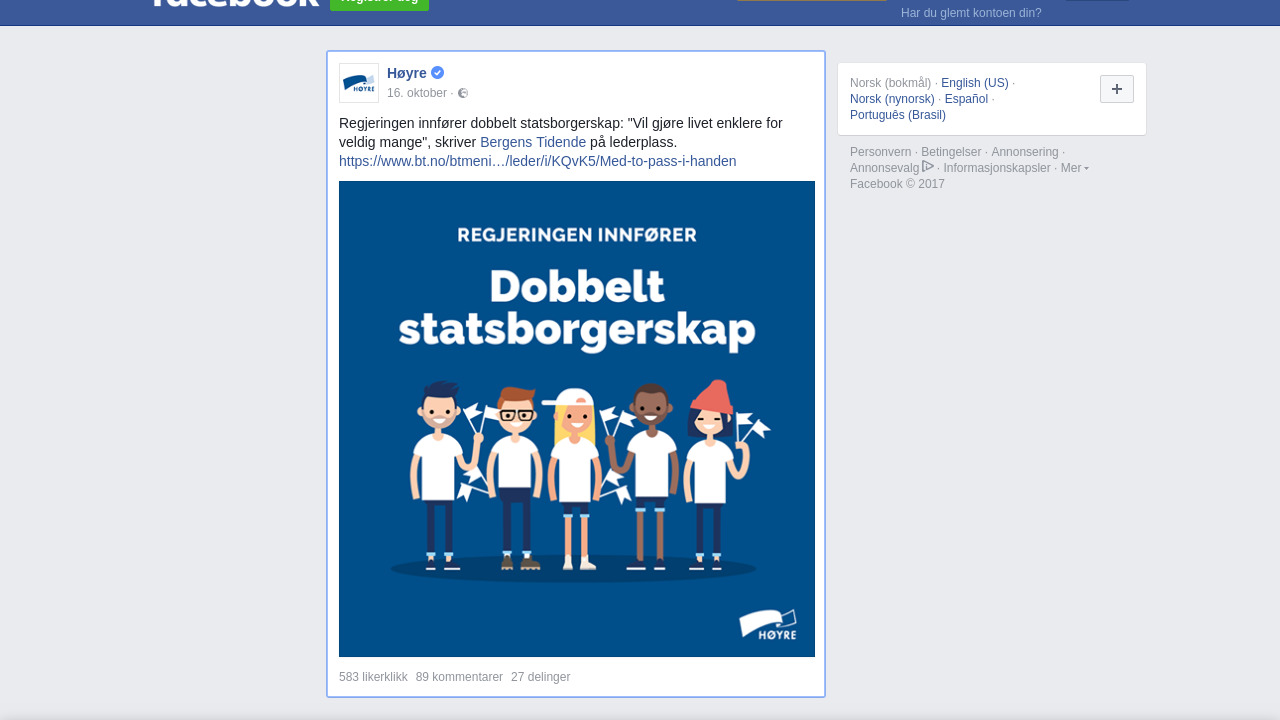
Task: Open the Høyre page profile picture
Action: pos(359,83)
